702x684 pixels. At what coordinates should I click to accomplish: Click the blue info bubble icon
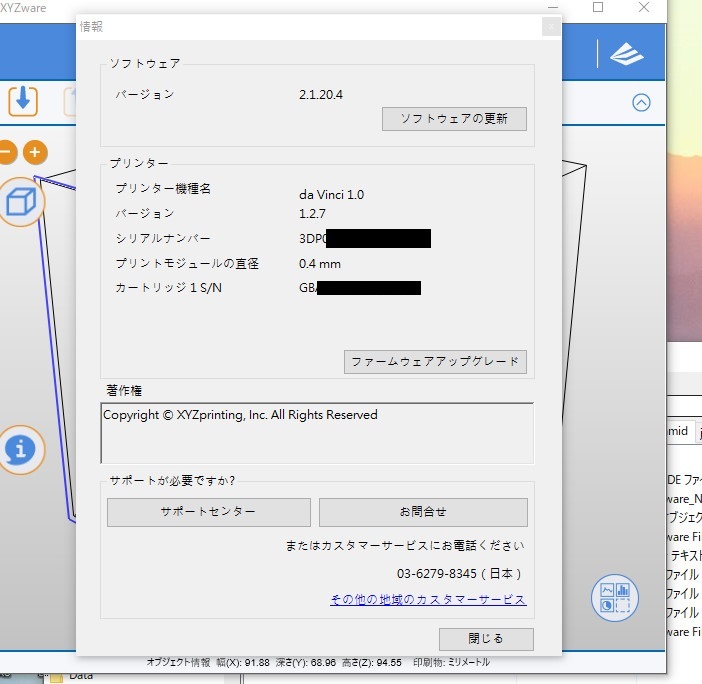[x=22, y=450]
